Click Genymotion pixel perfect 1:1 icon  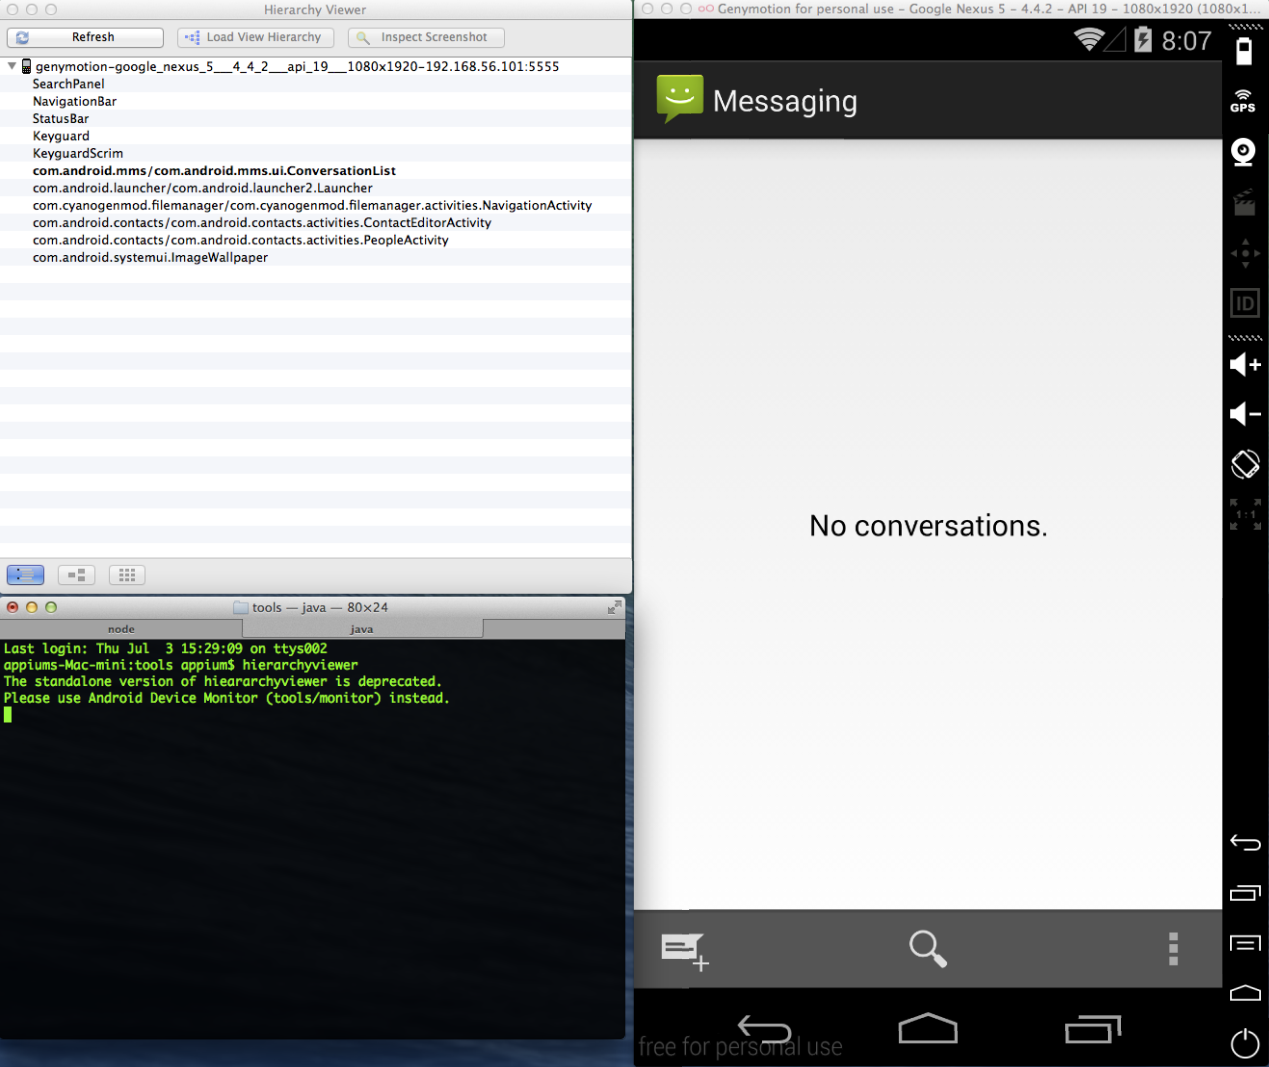click(1245, 514)
